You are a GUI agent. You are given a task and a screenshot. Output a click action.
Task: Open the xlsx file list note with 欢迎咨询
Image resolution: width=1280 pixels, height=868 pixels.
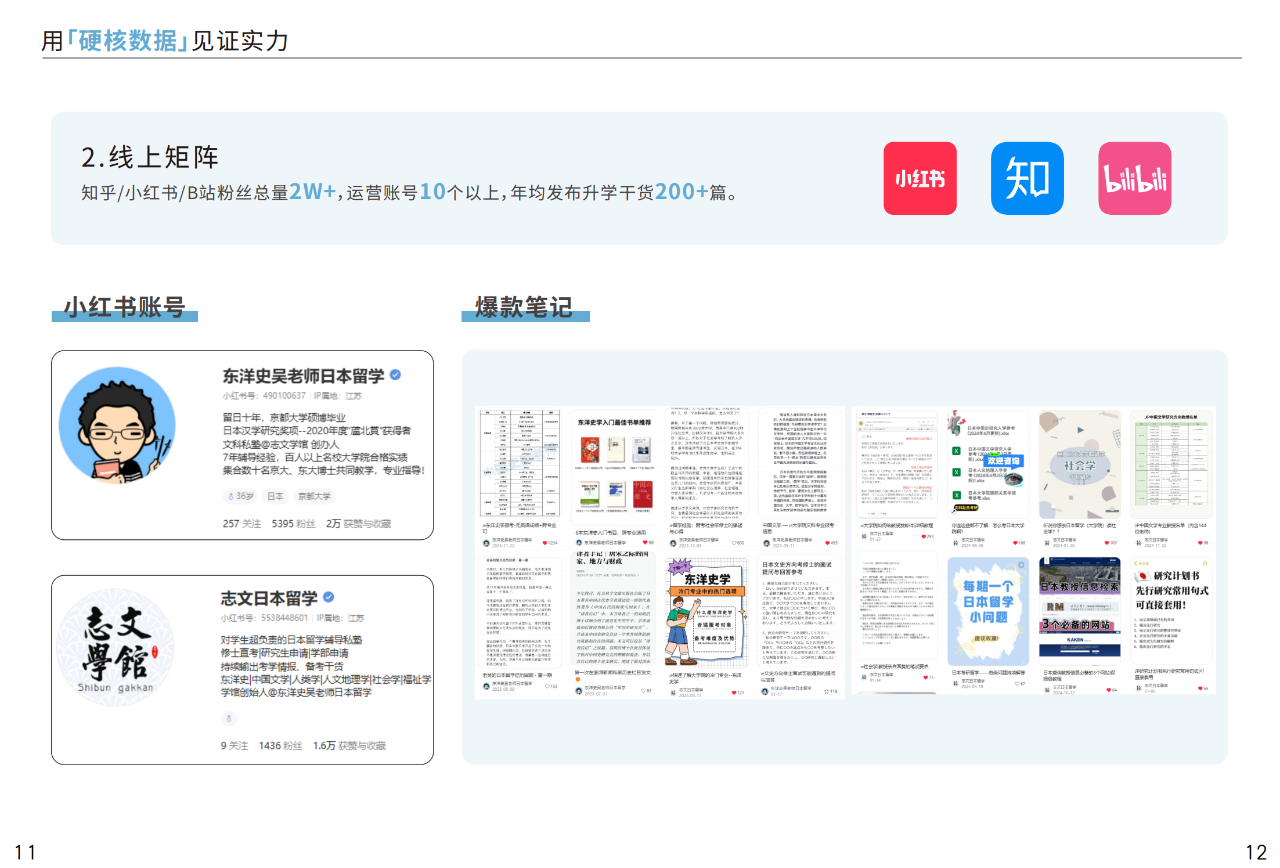click(x=988, y=463)
